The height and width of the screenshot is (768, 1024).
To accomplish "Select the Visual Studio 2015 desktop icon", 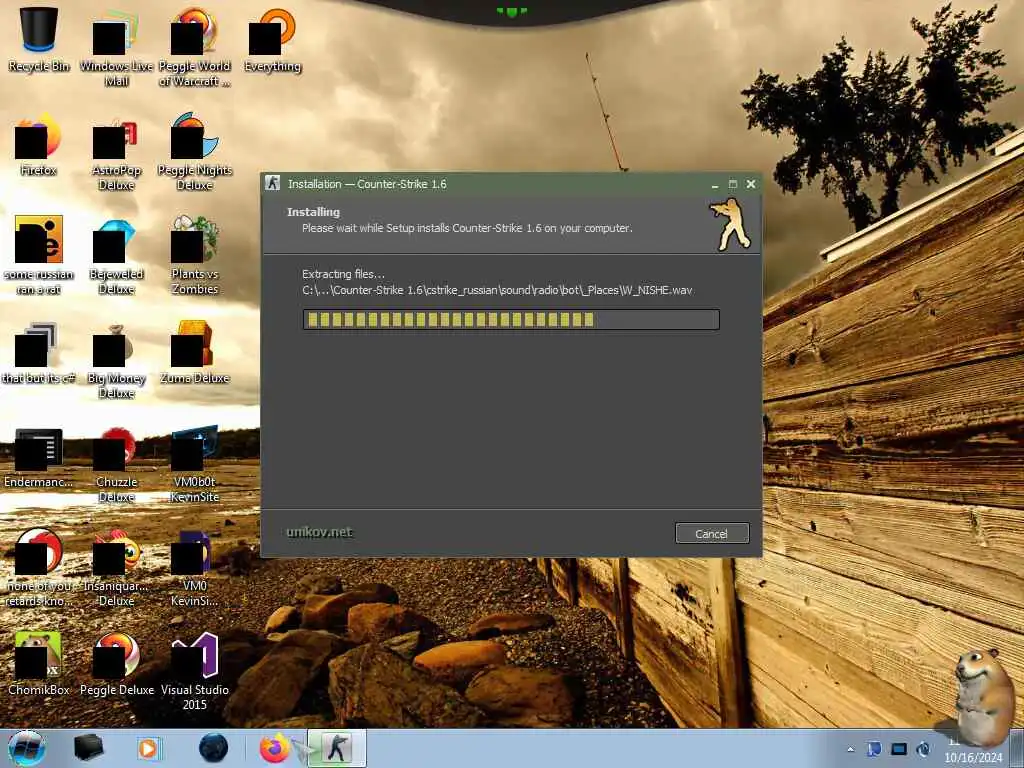I will click(195, 671).
